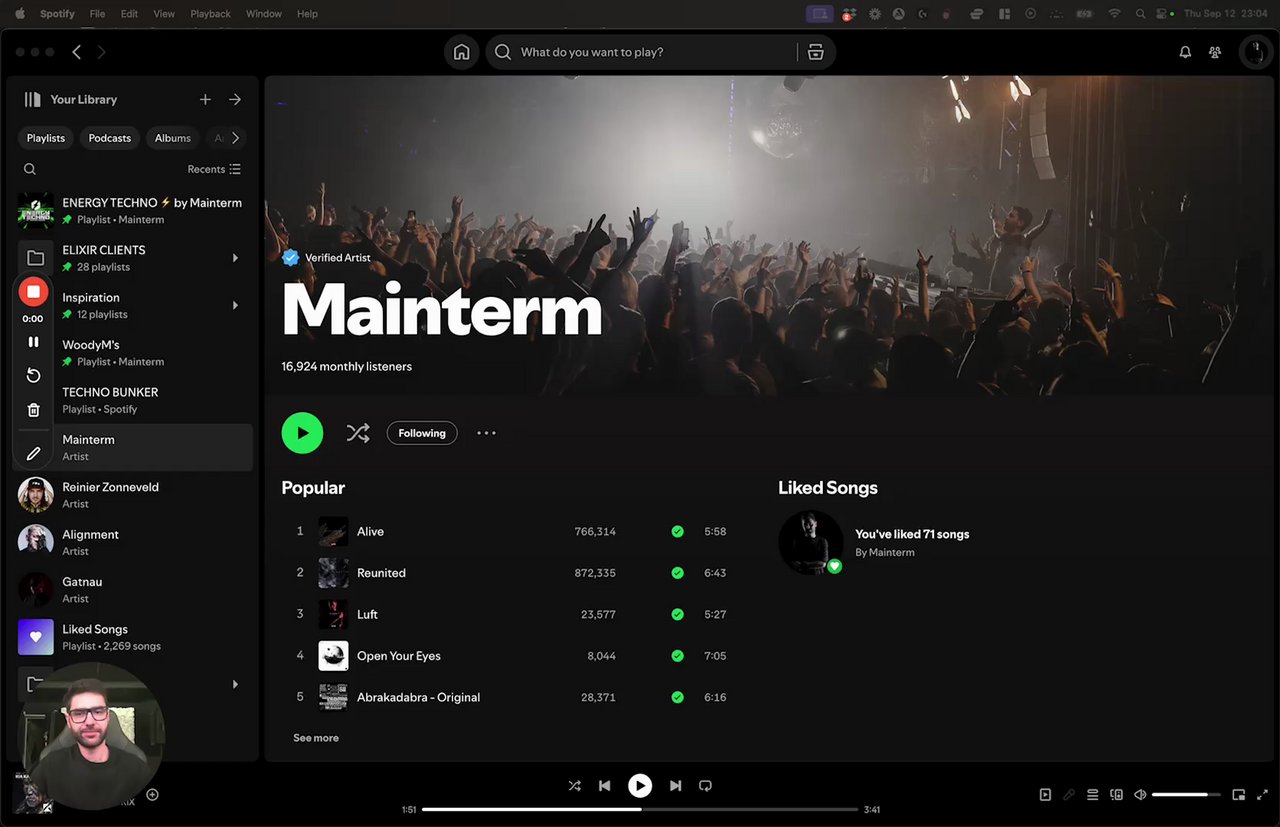Switch the player to full screen

click(1262, 795)
